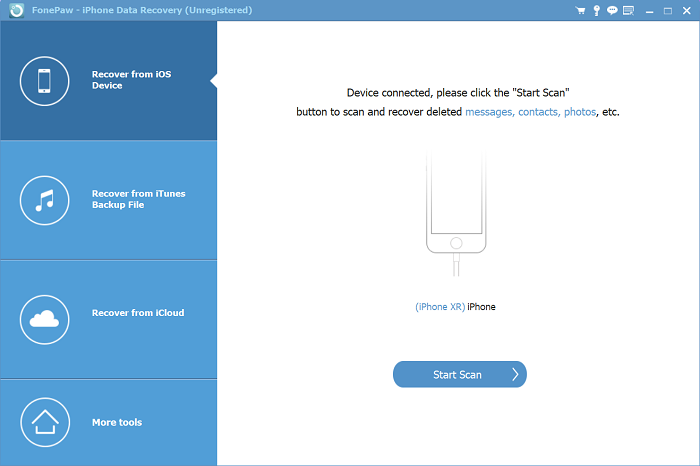The height and width of the screenshot is (466, 700).
Task: Click the photos link
Action: point(580,112)
